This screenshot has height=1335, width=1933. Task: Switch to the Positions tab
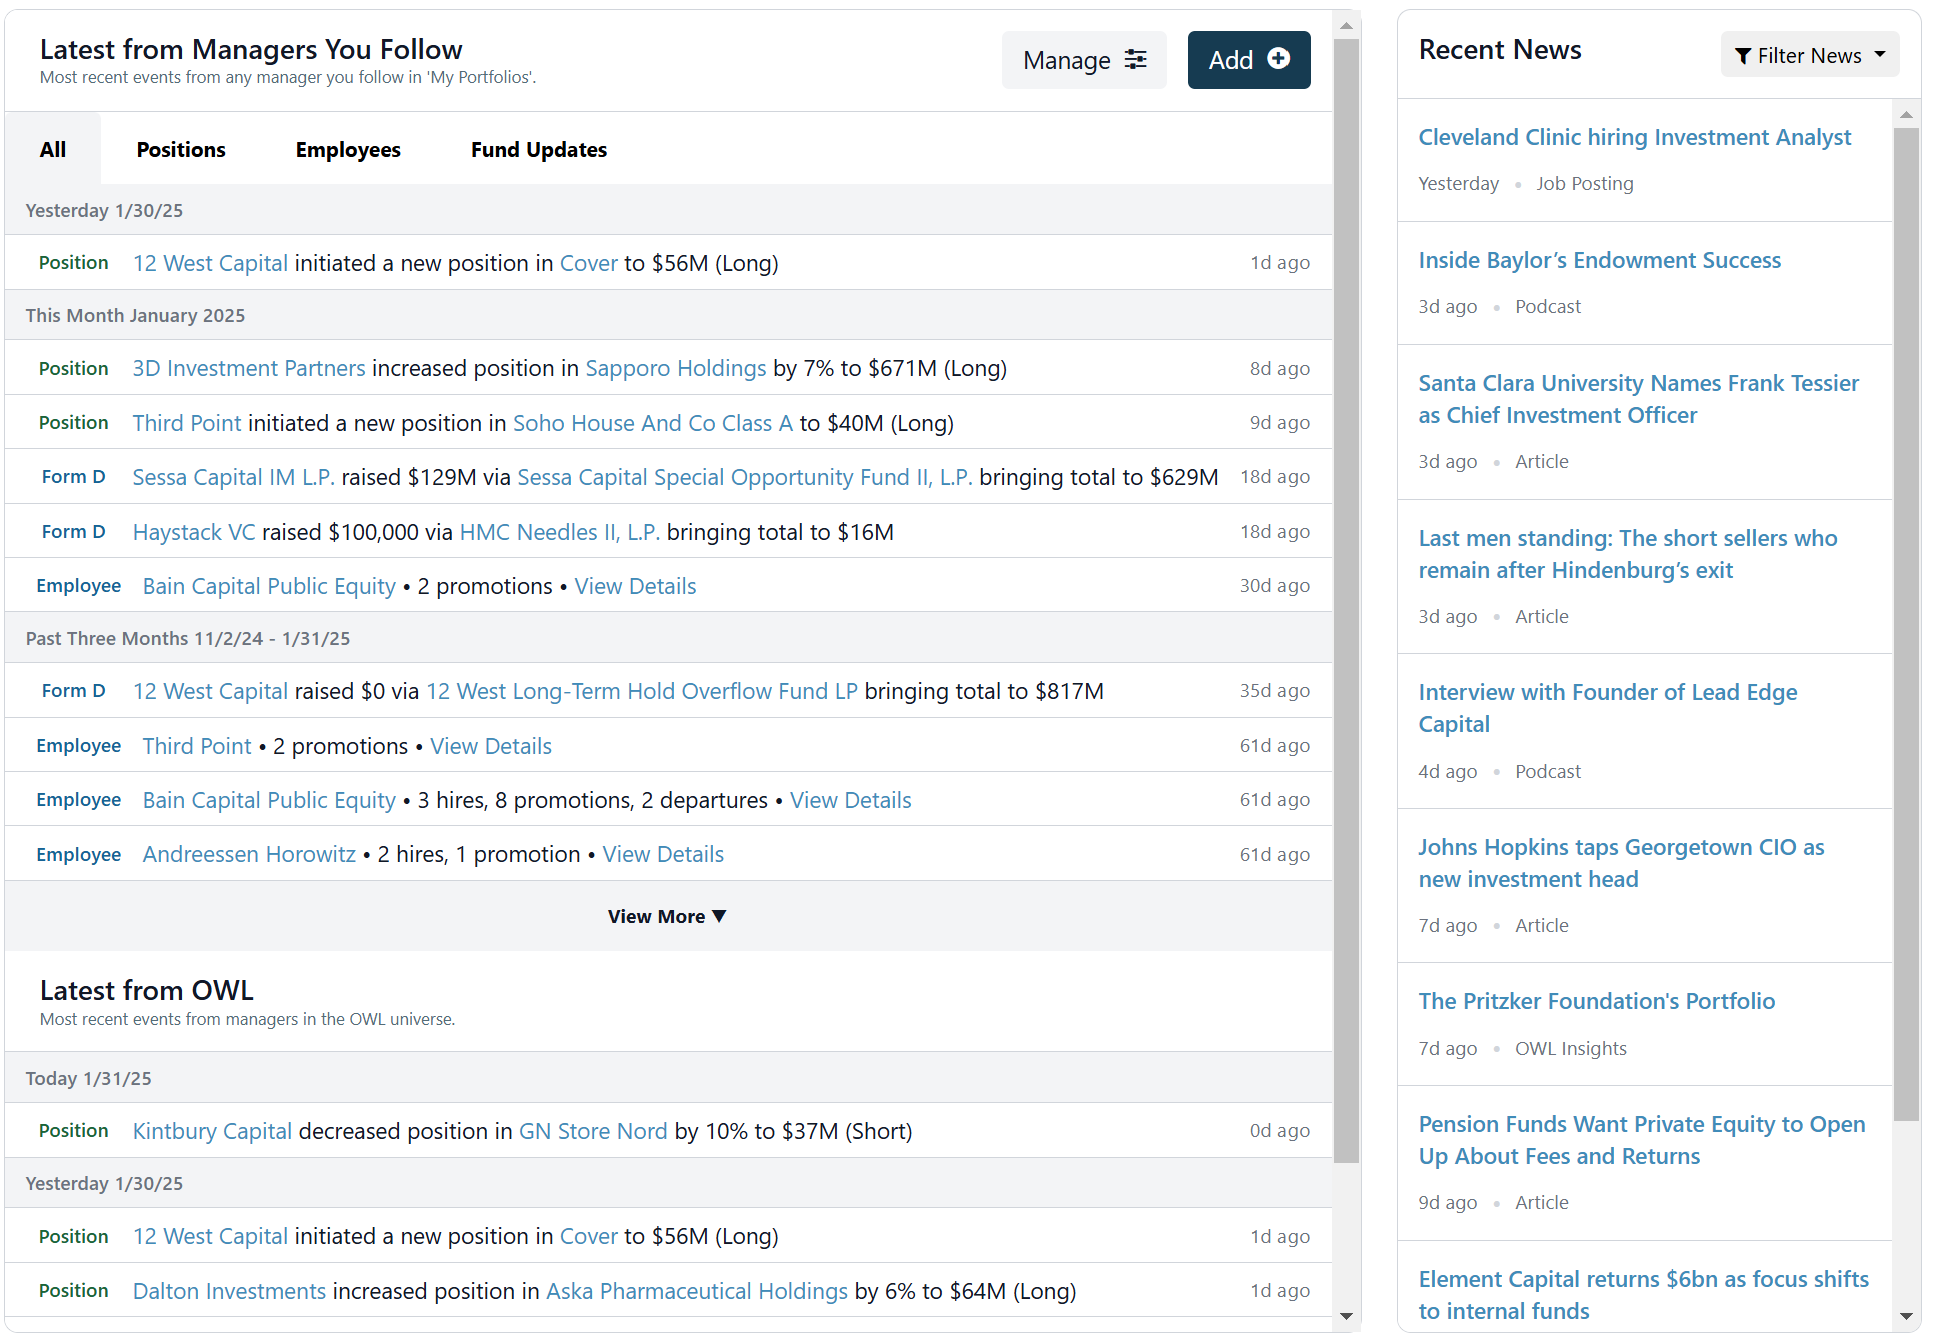coord(181,150)
